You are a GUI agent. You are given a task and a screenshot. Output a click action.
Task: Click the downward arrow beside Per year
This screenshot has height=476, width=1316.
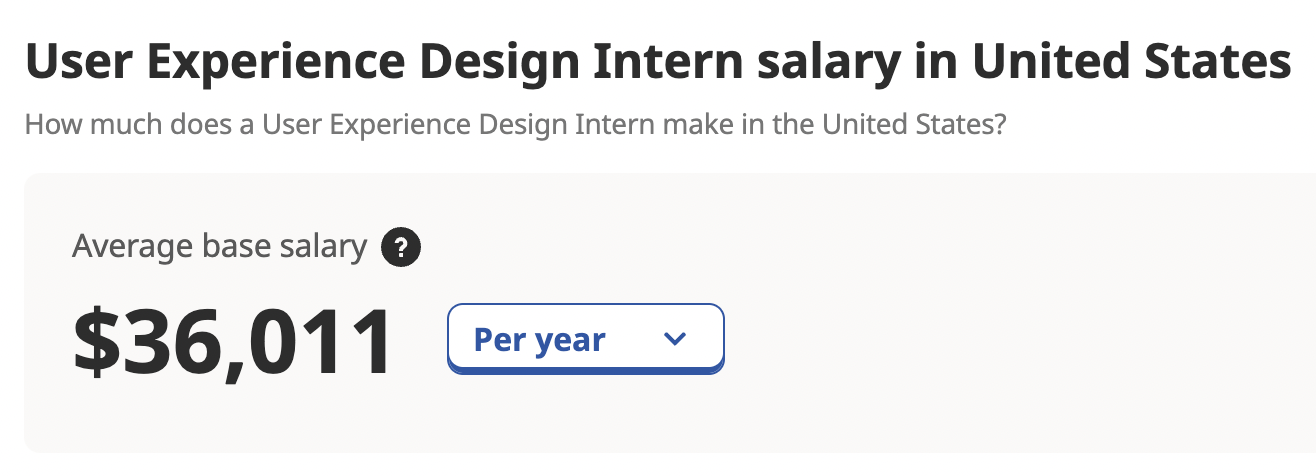675,340
